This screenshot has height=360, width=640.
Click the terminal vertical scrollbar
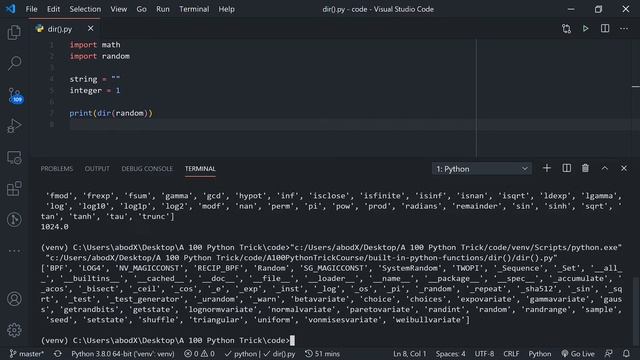coord(636,311)
